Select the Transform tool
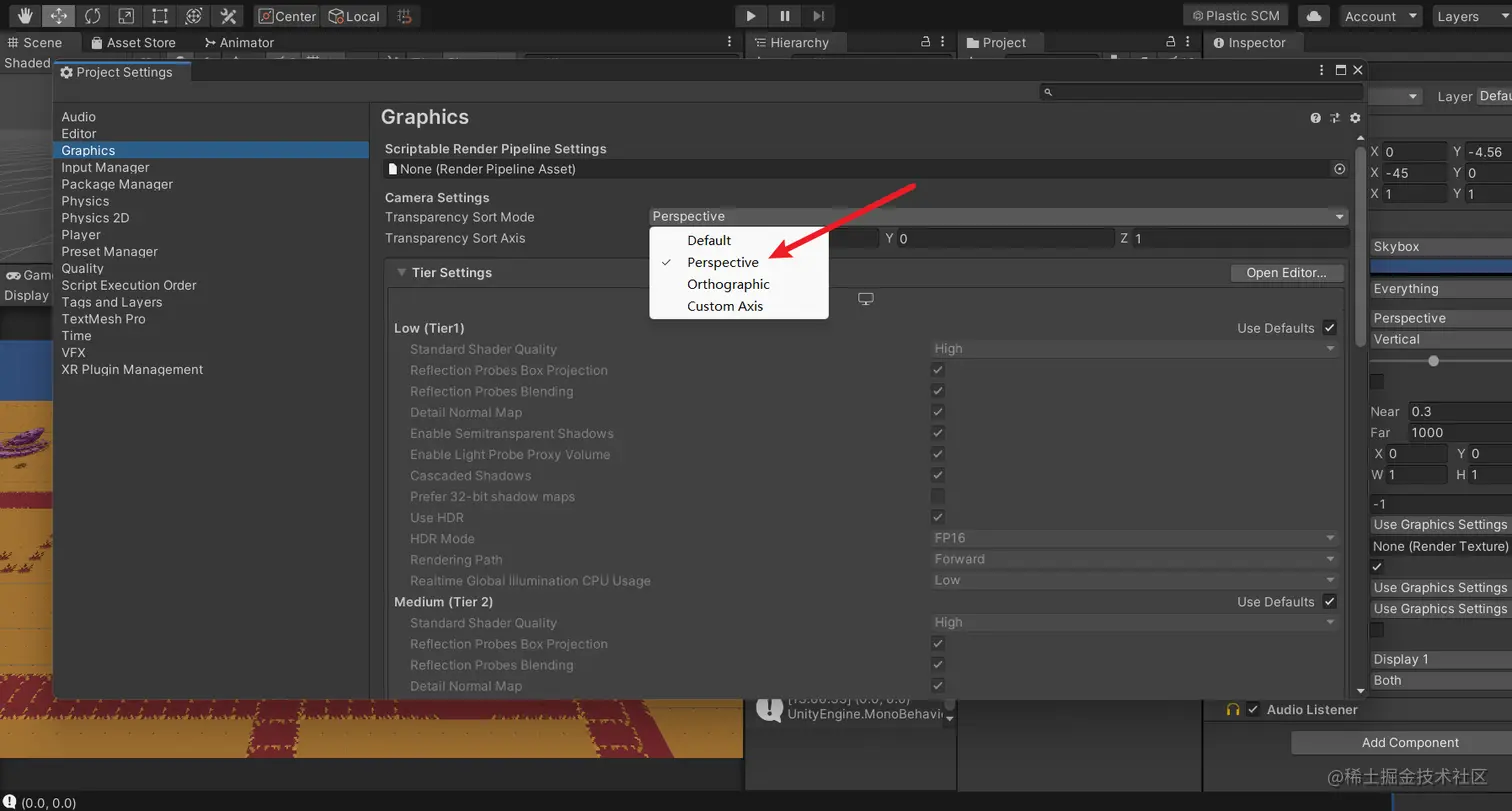This screenshot has height=811, width=1512. (x=194, y=16)
